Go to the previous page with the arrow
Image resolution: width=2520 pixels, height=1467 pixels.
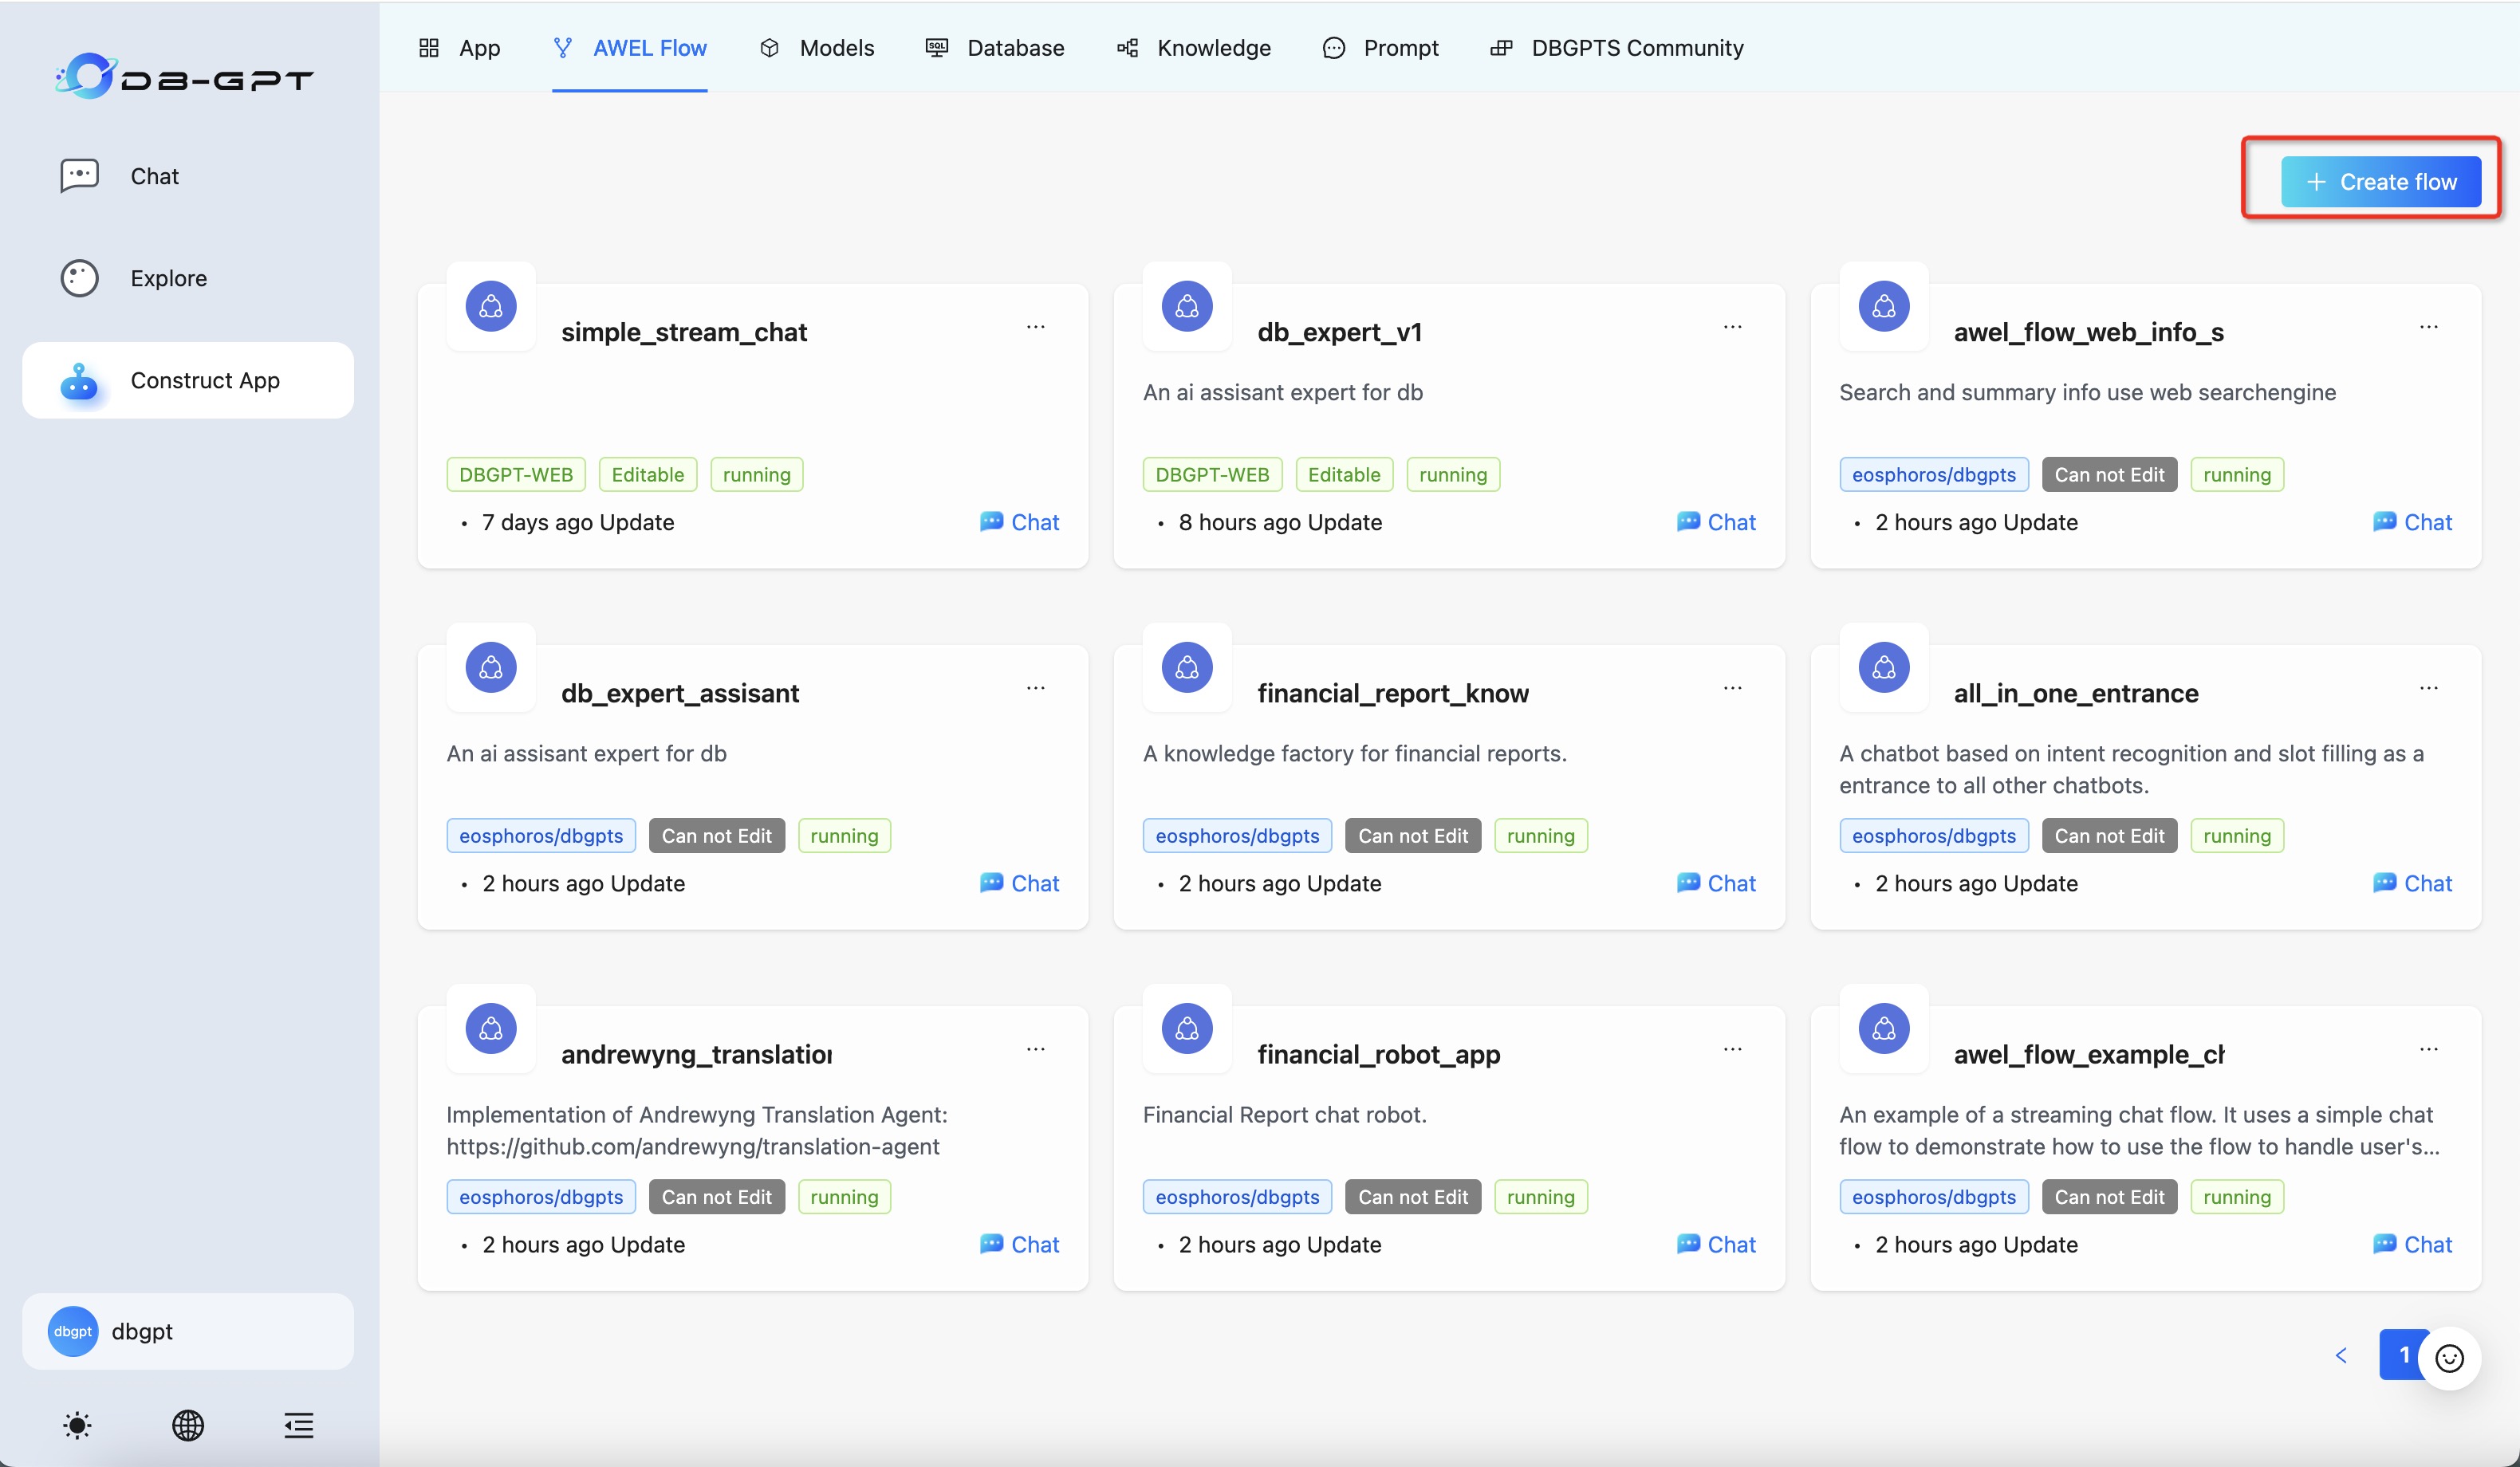point(2341,1355)
